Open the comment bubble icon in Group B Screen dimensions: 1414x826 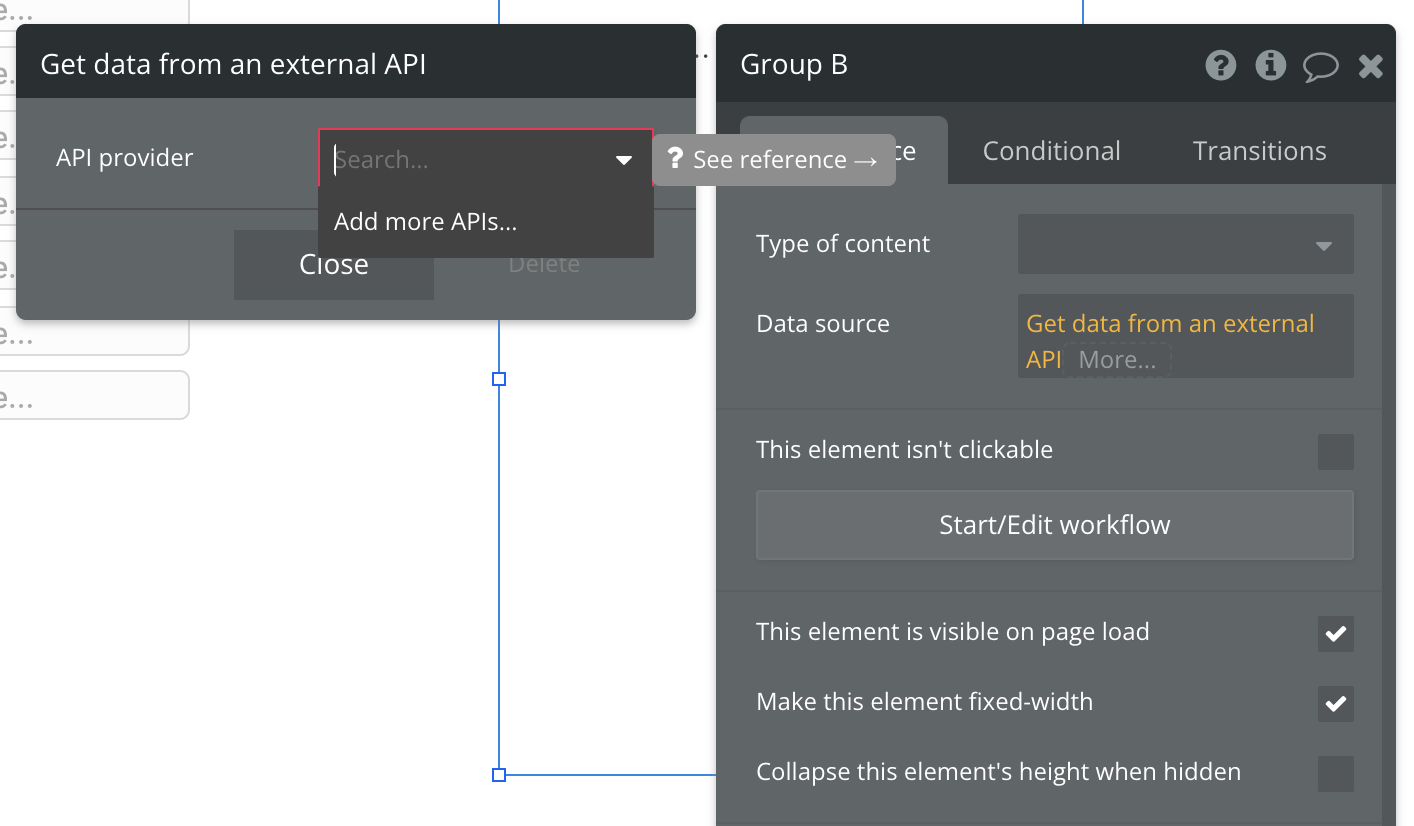(1320, 67)
